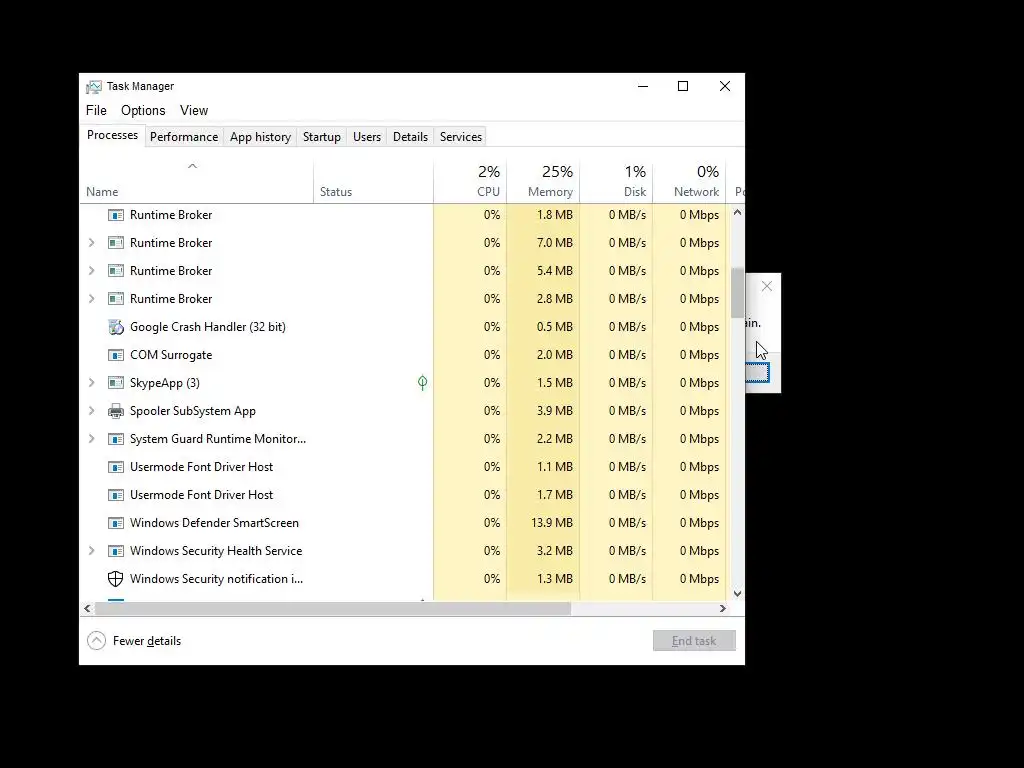Click the Usermode Font Driver Host icon, 1.1 MB
The width and height of the screenshot is (1024, 768).
[116, 467]
